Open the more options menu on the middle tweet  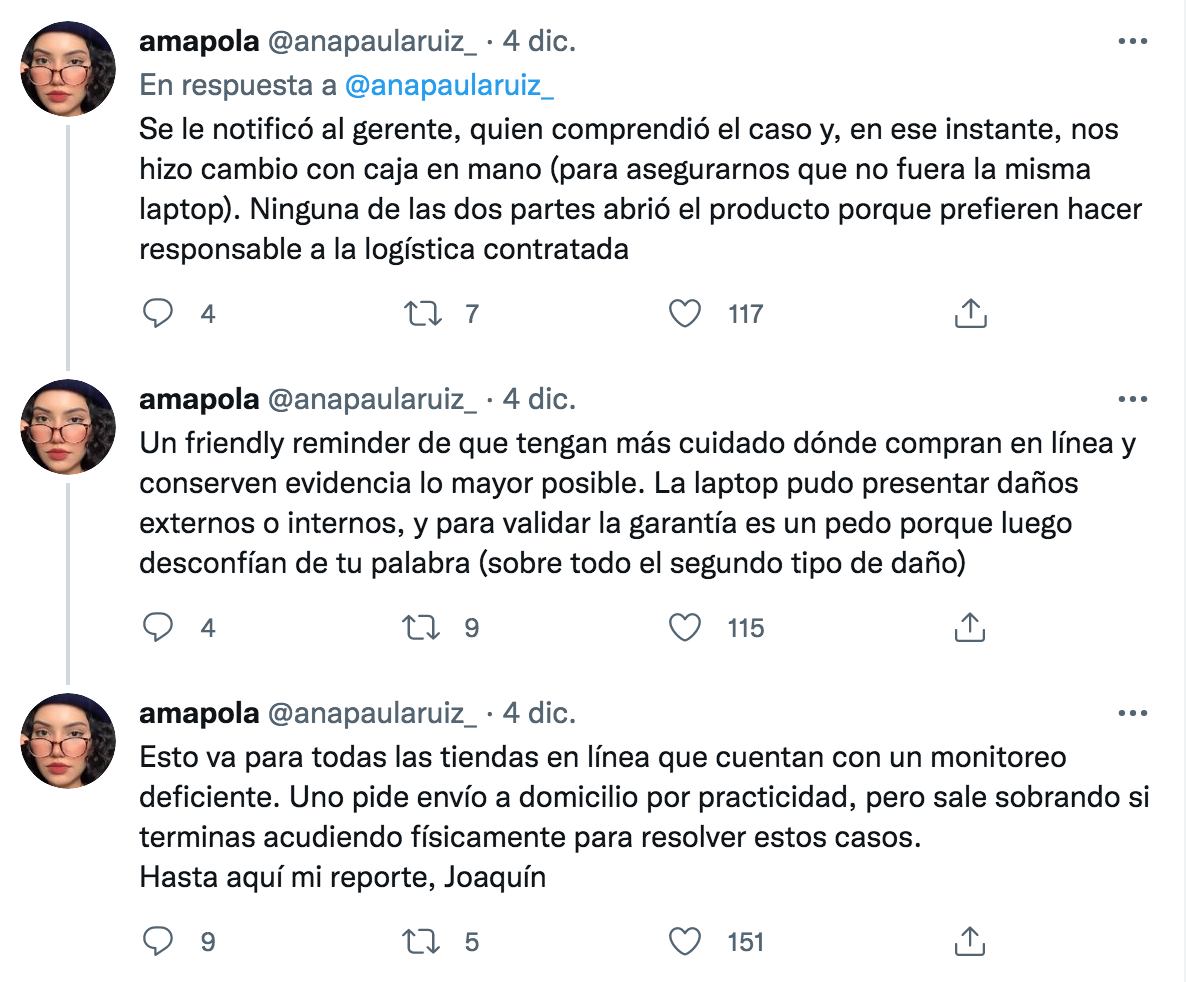(1133, 397)
